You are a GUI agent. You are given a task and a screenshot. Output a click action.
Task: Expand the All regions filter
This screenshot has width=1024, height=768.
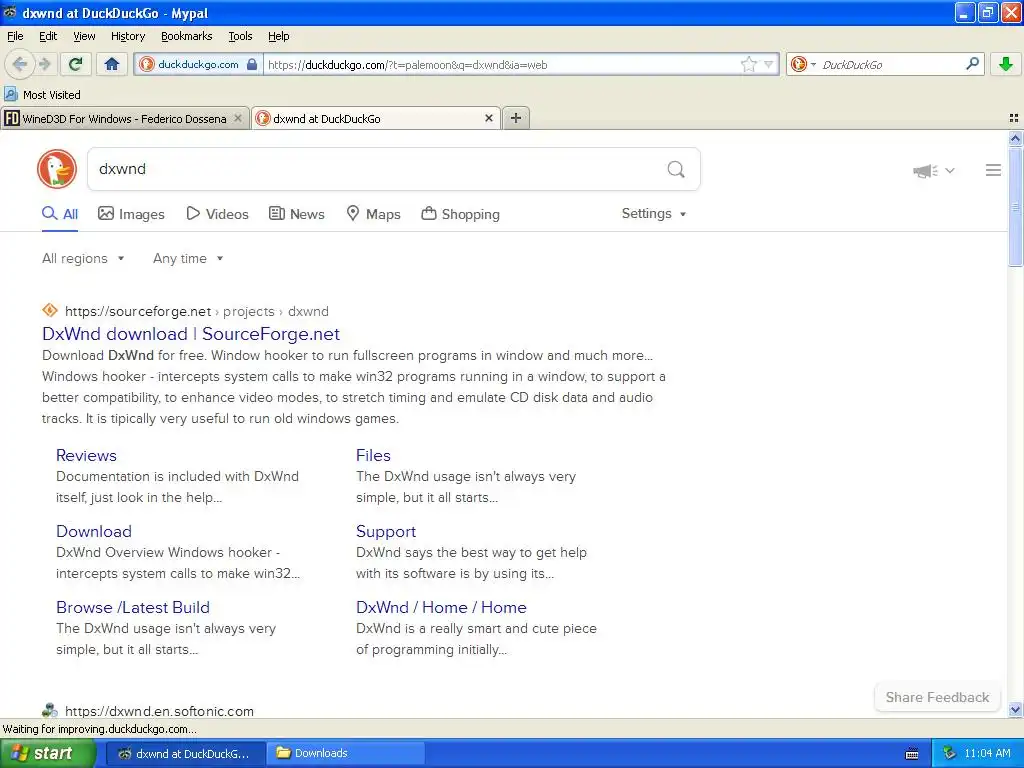83,259
